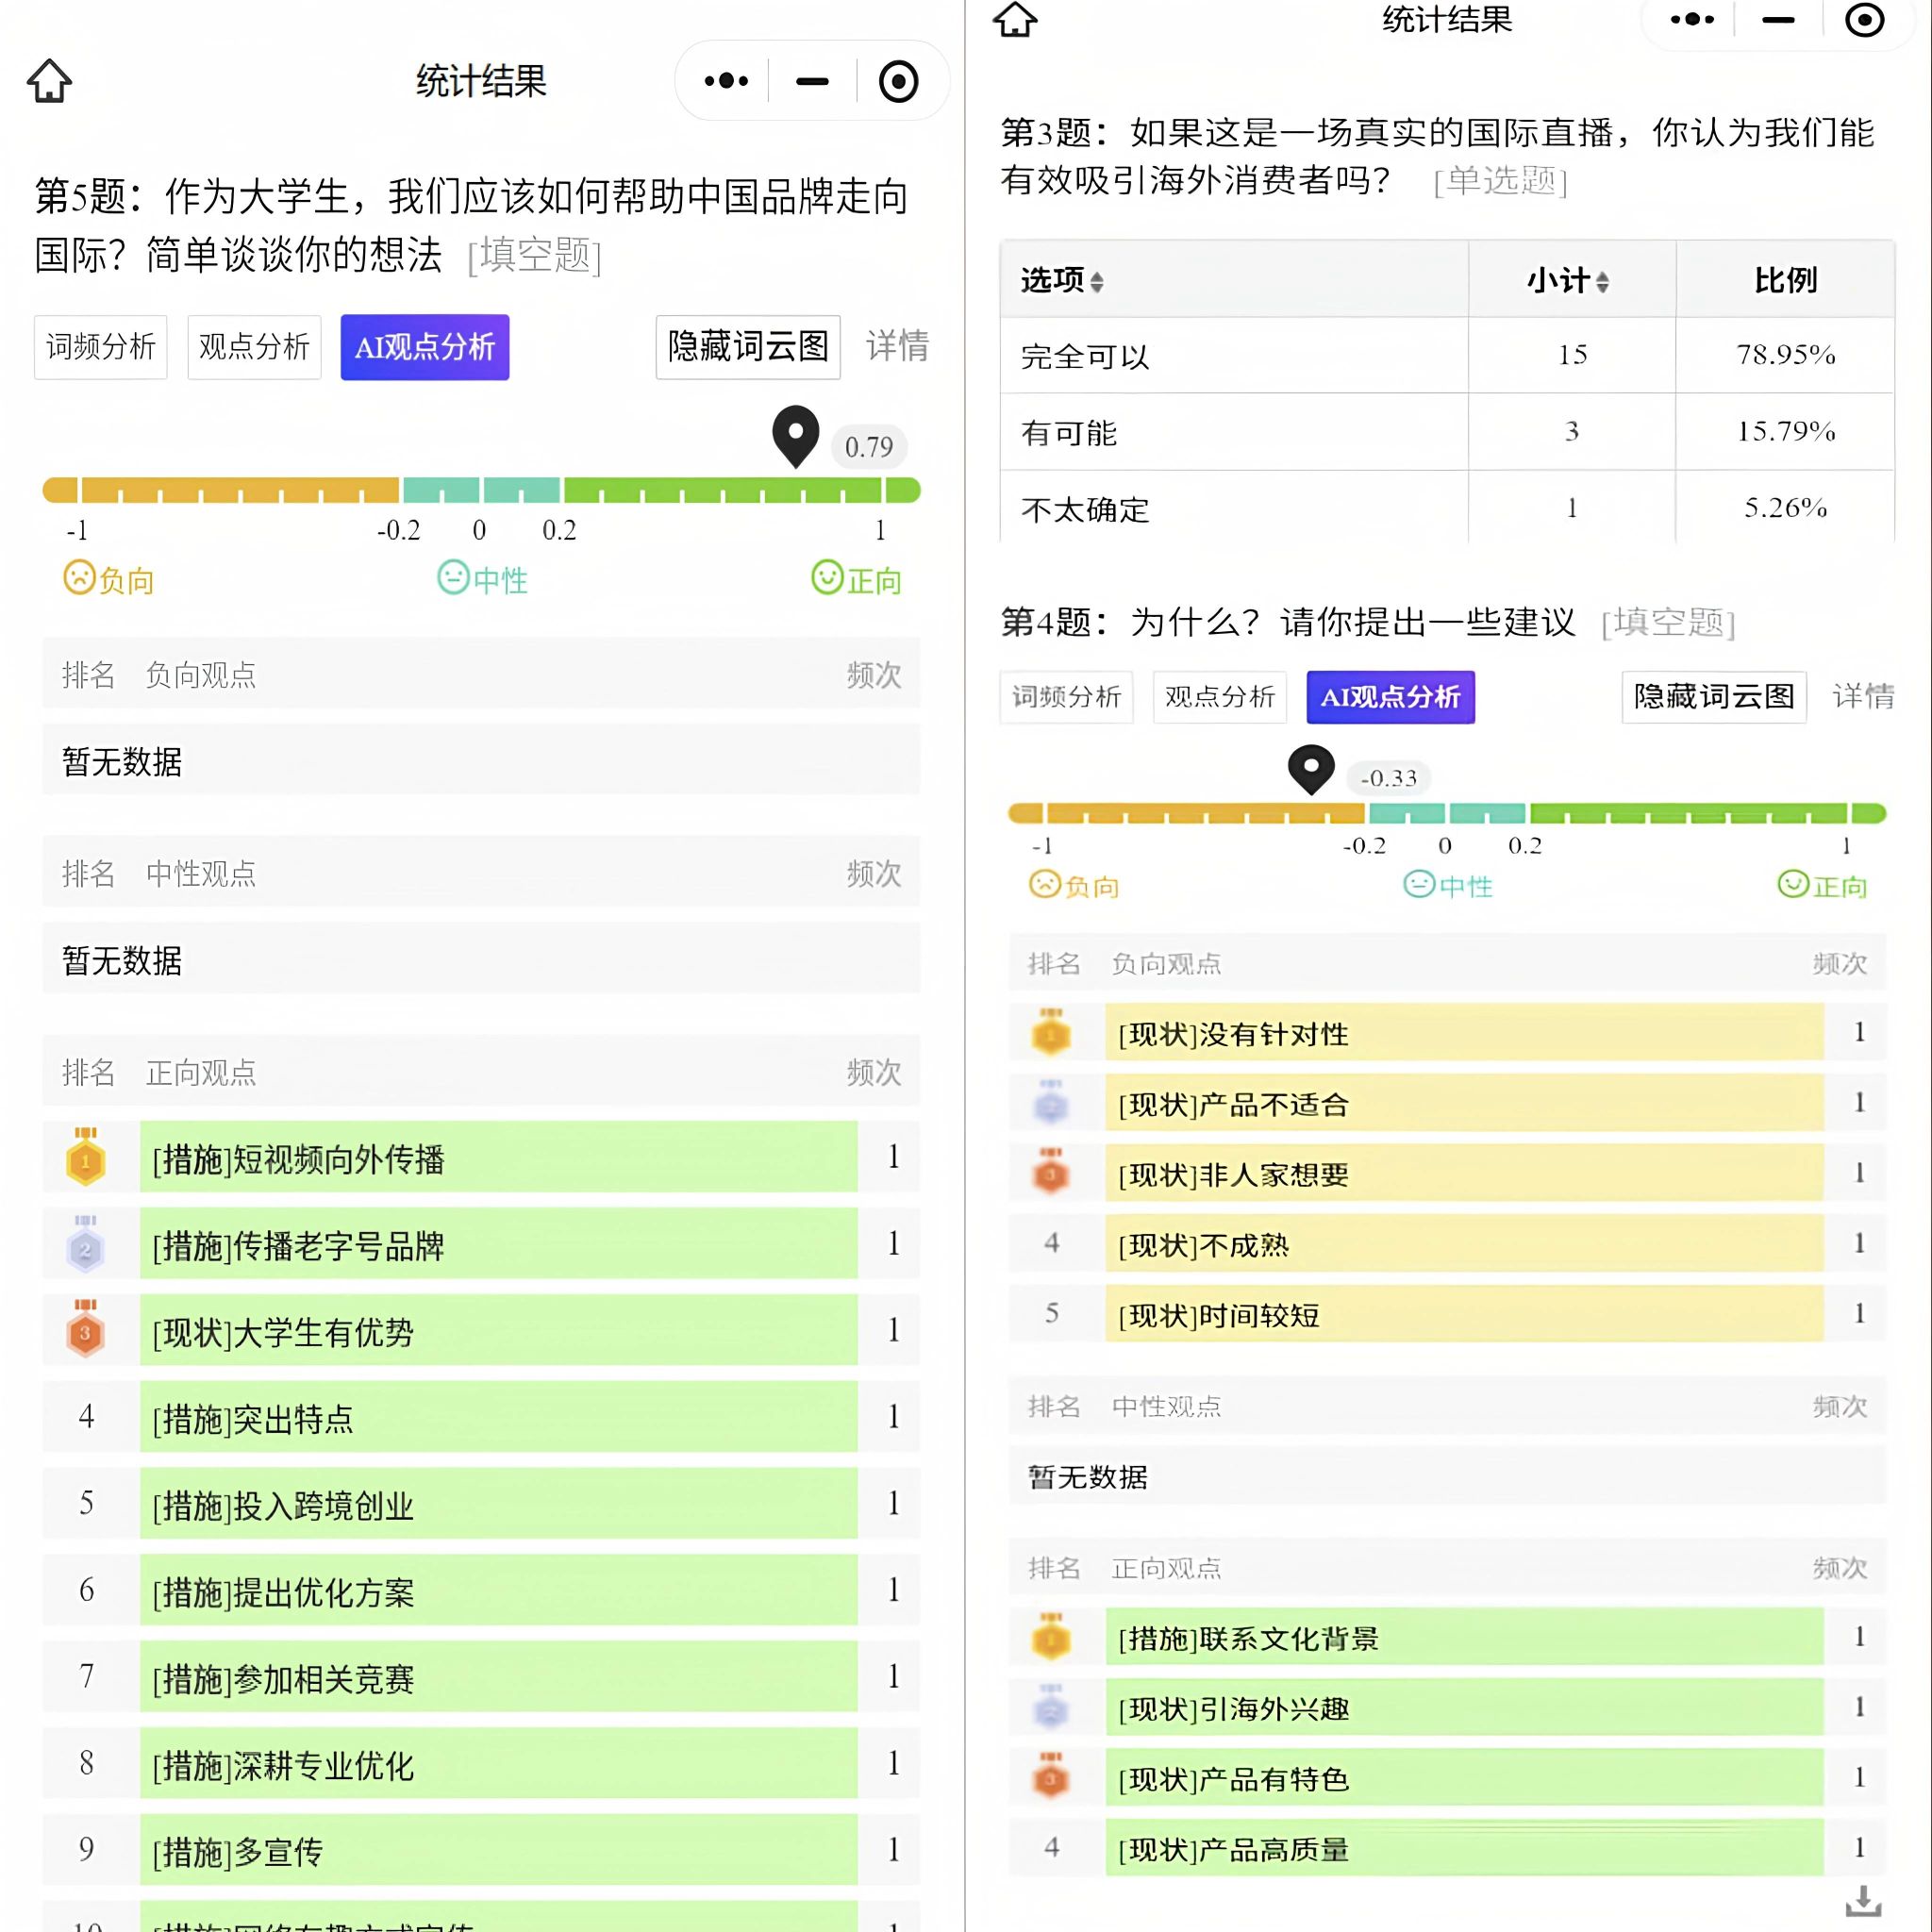1932x1932 pixels.
Task: Sort by the 选项 column arrows
Action: pyautogui.click(x=1097, y=282)
